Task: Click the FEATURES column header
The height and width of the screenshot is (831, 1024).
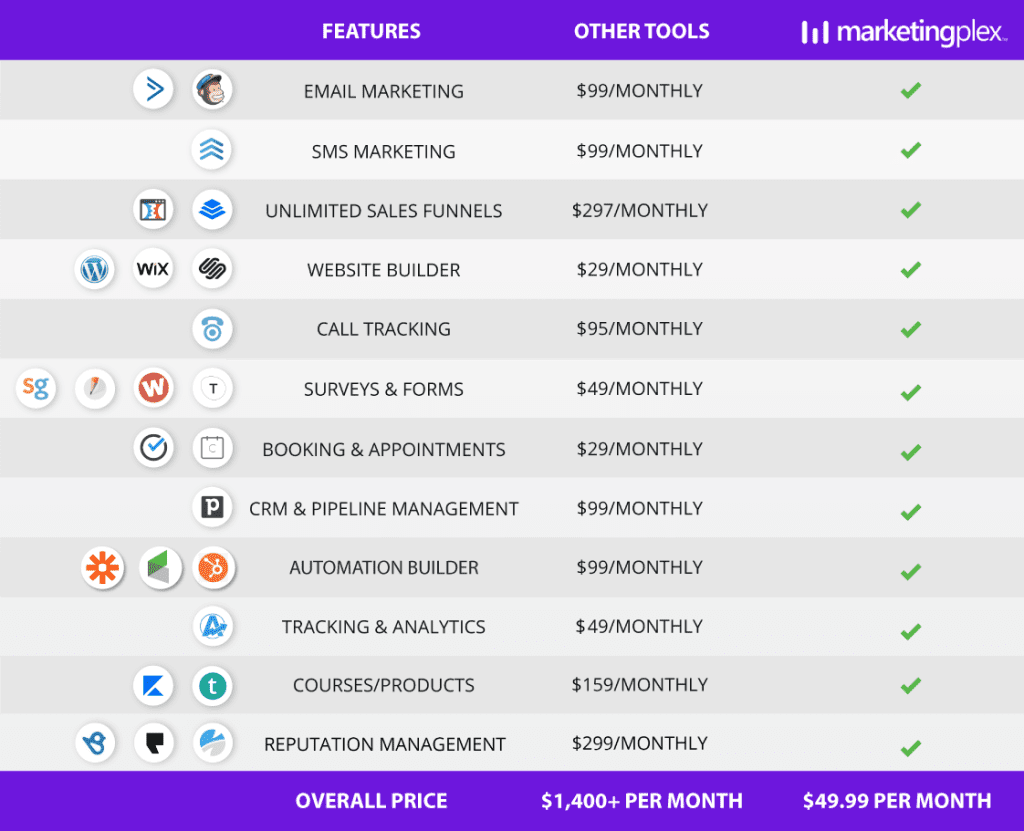Action: pos(371,31)
